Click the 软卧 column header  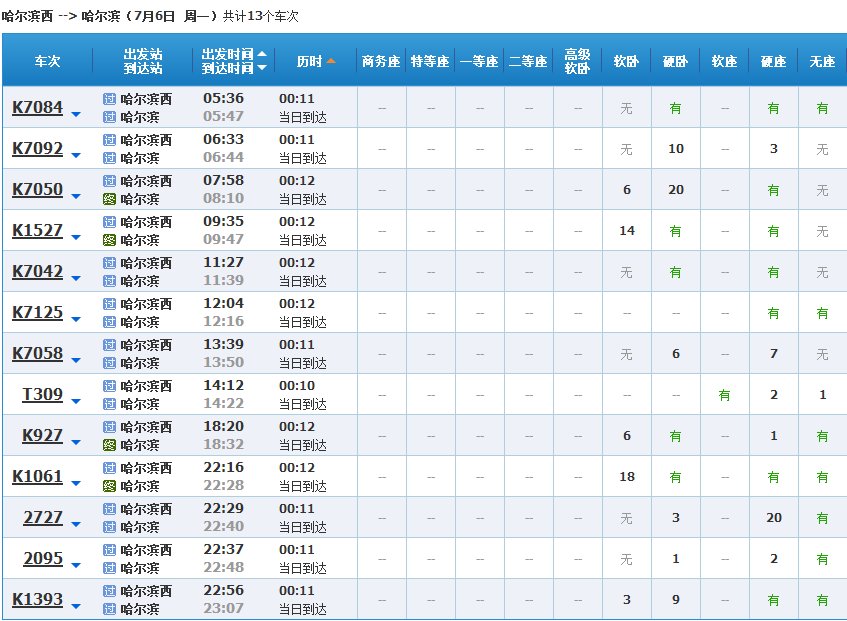(625, 61)
